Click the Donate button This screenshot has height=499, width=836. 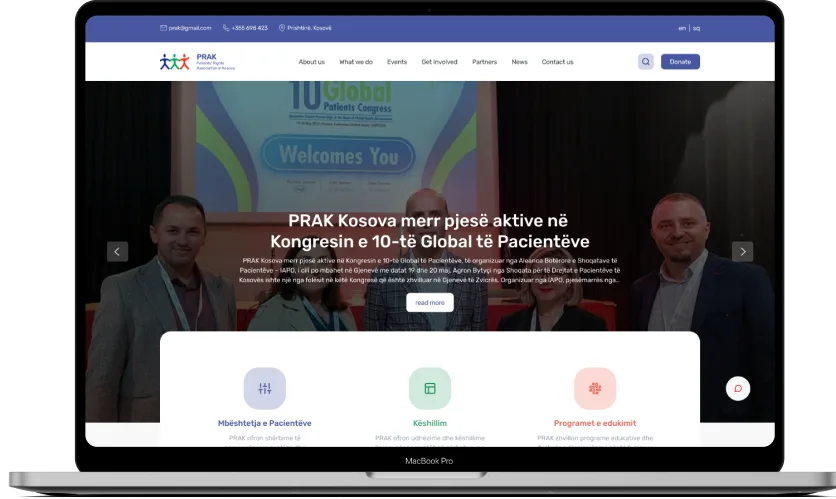(x=680, y=62)
